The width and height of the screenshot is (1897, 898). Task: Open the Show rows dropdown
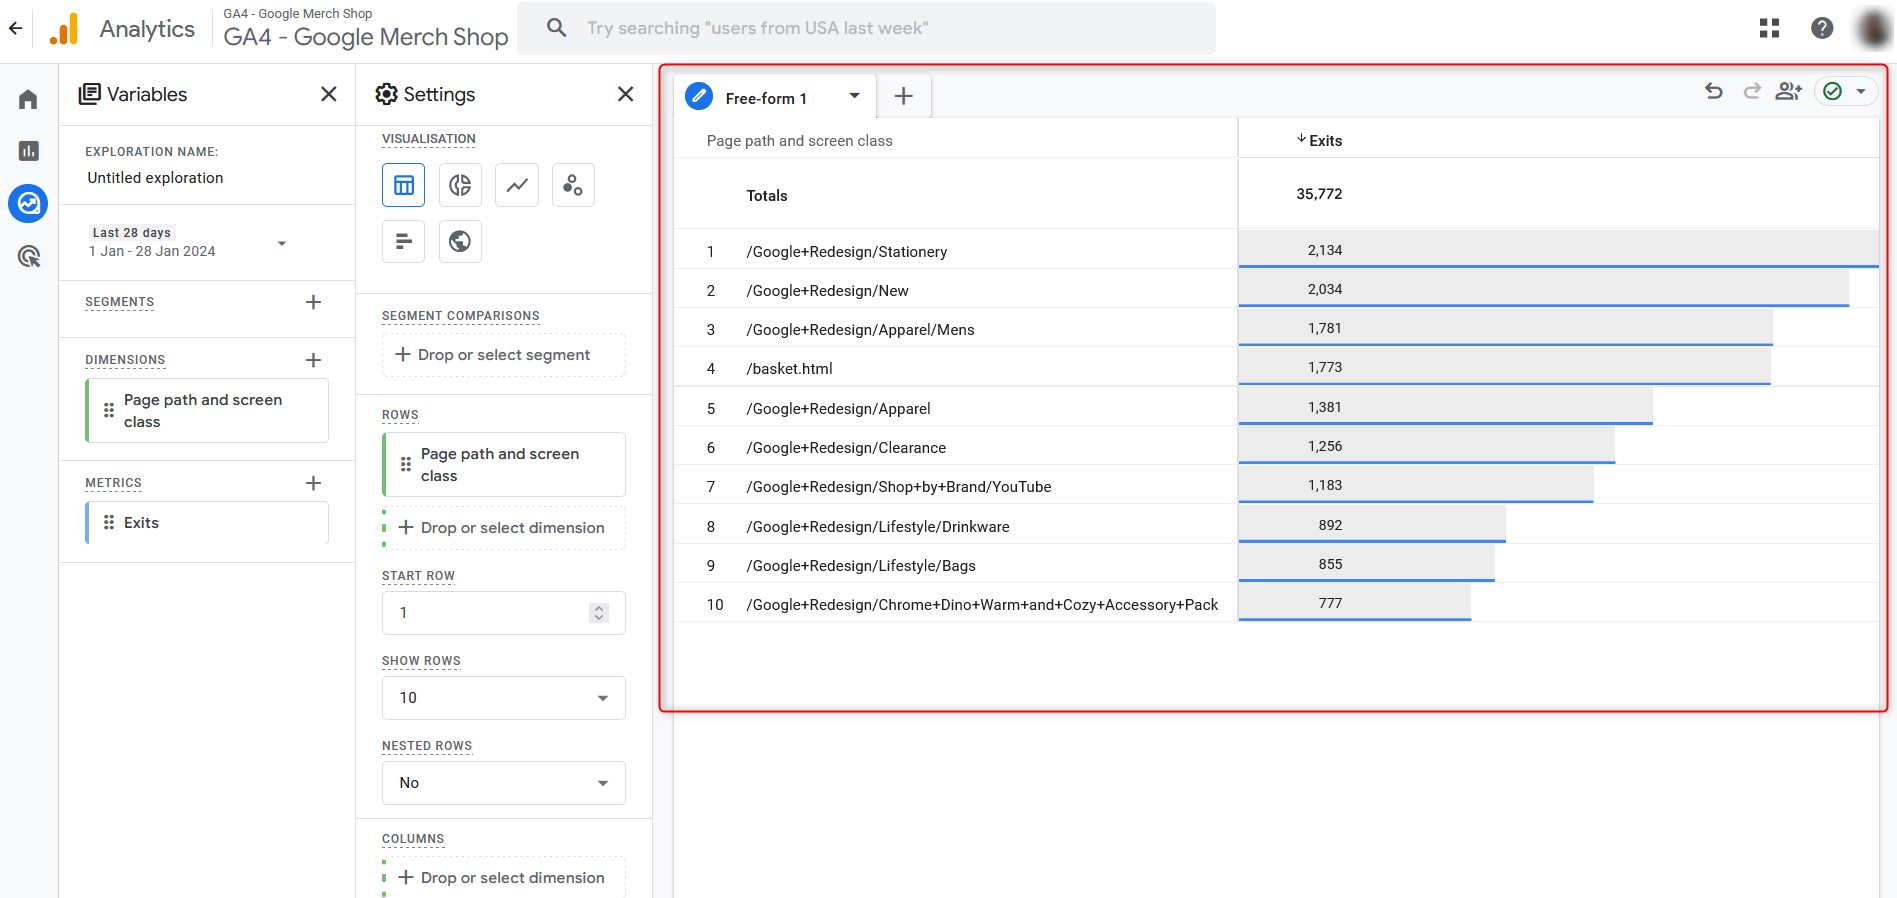point(504,698)
